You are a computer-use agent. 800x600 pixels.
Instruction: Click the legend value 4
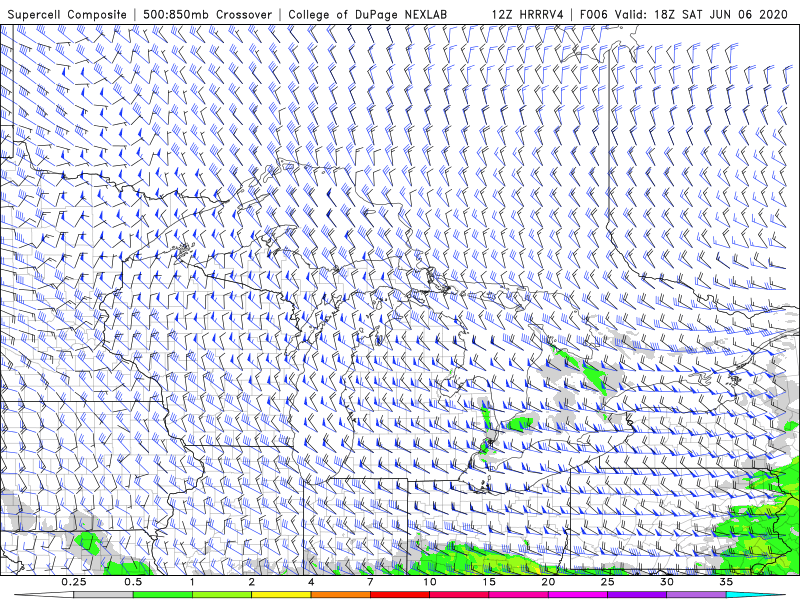(311, 582)
